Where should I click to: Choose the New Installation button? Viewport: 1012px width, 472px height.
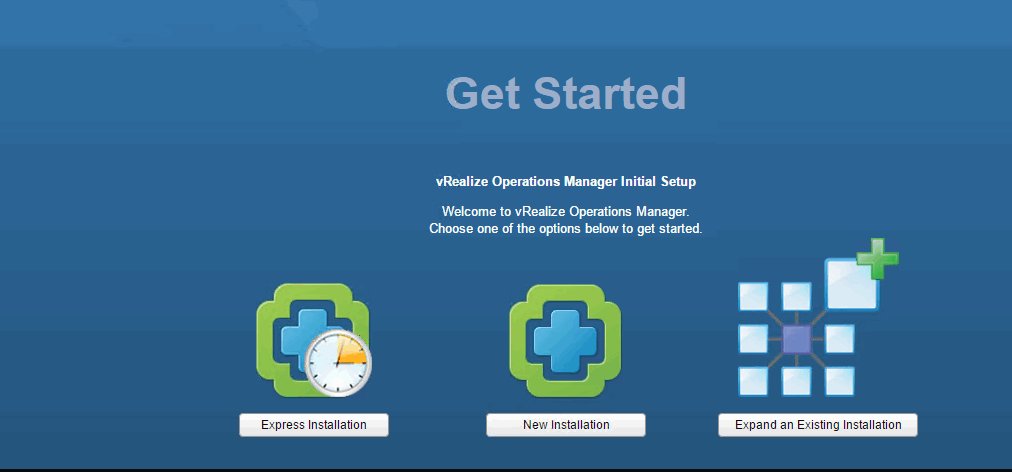tap(565, 425)
